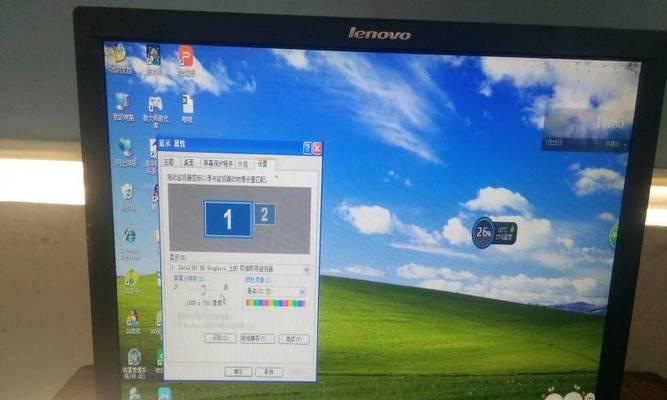Open the spreadsheet file icon on desktop

tap(187, 109)
